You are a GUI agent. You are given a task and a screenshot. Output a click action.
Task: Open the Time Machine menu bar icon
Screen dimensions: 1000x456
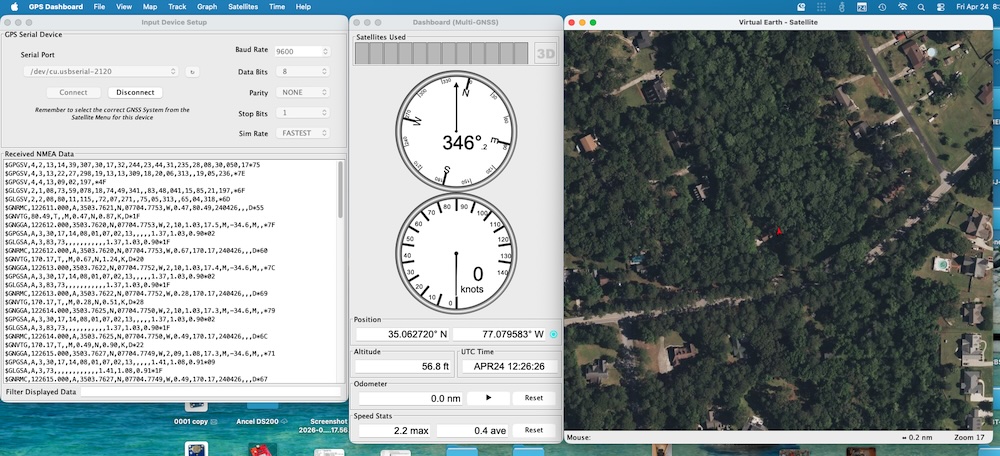click(882, 6)
